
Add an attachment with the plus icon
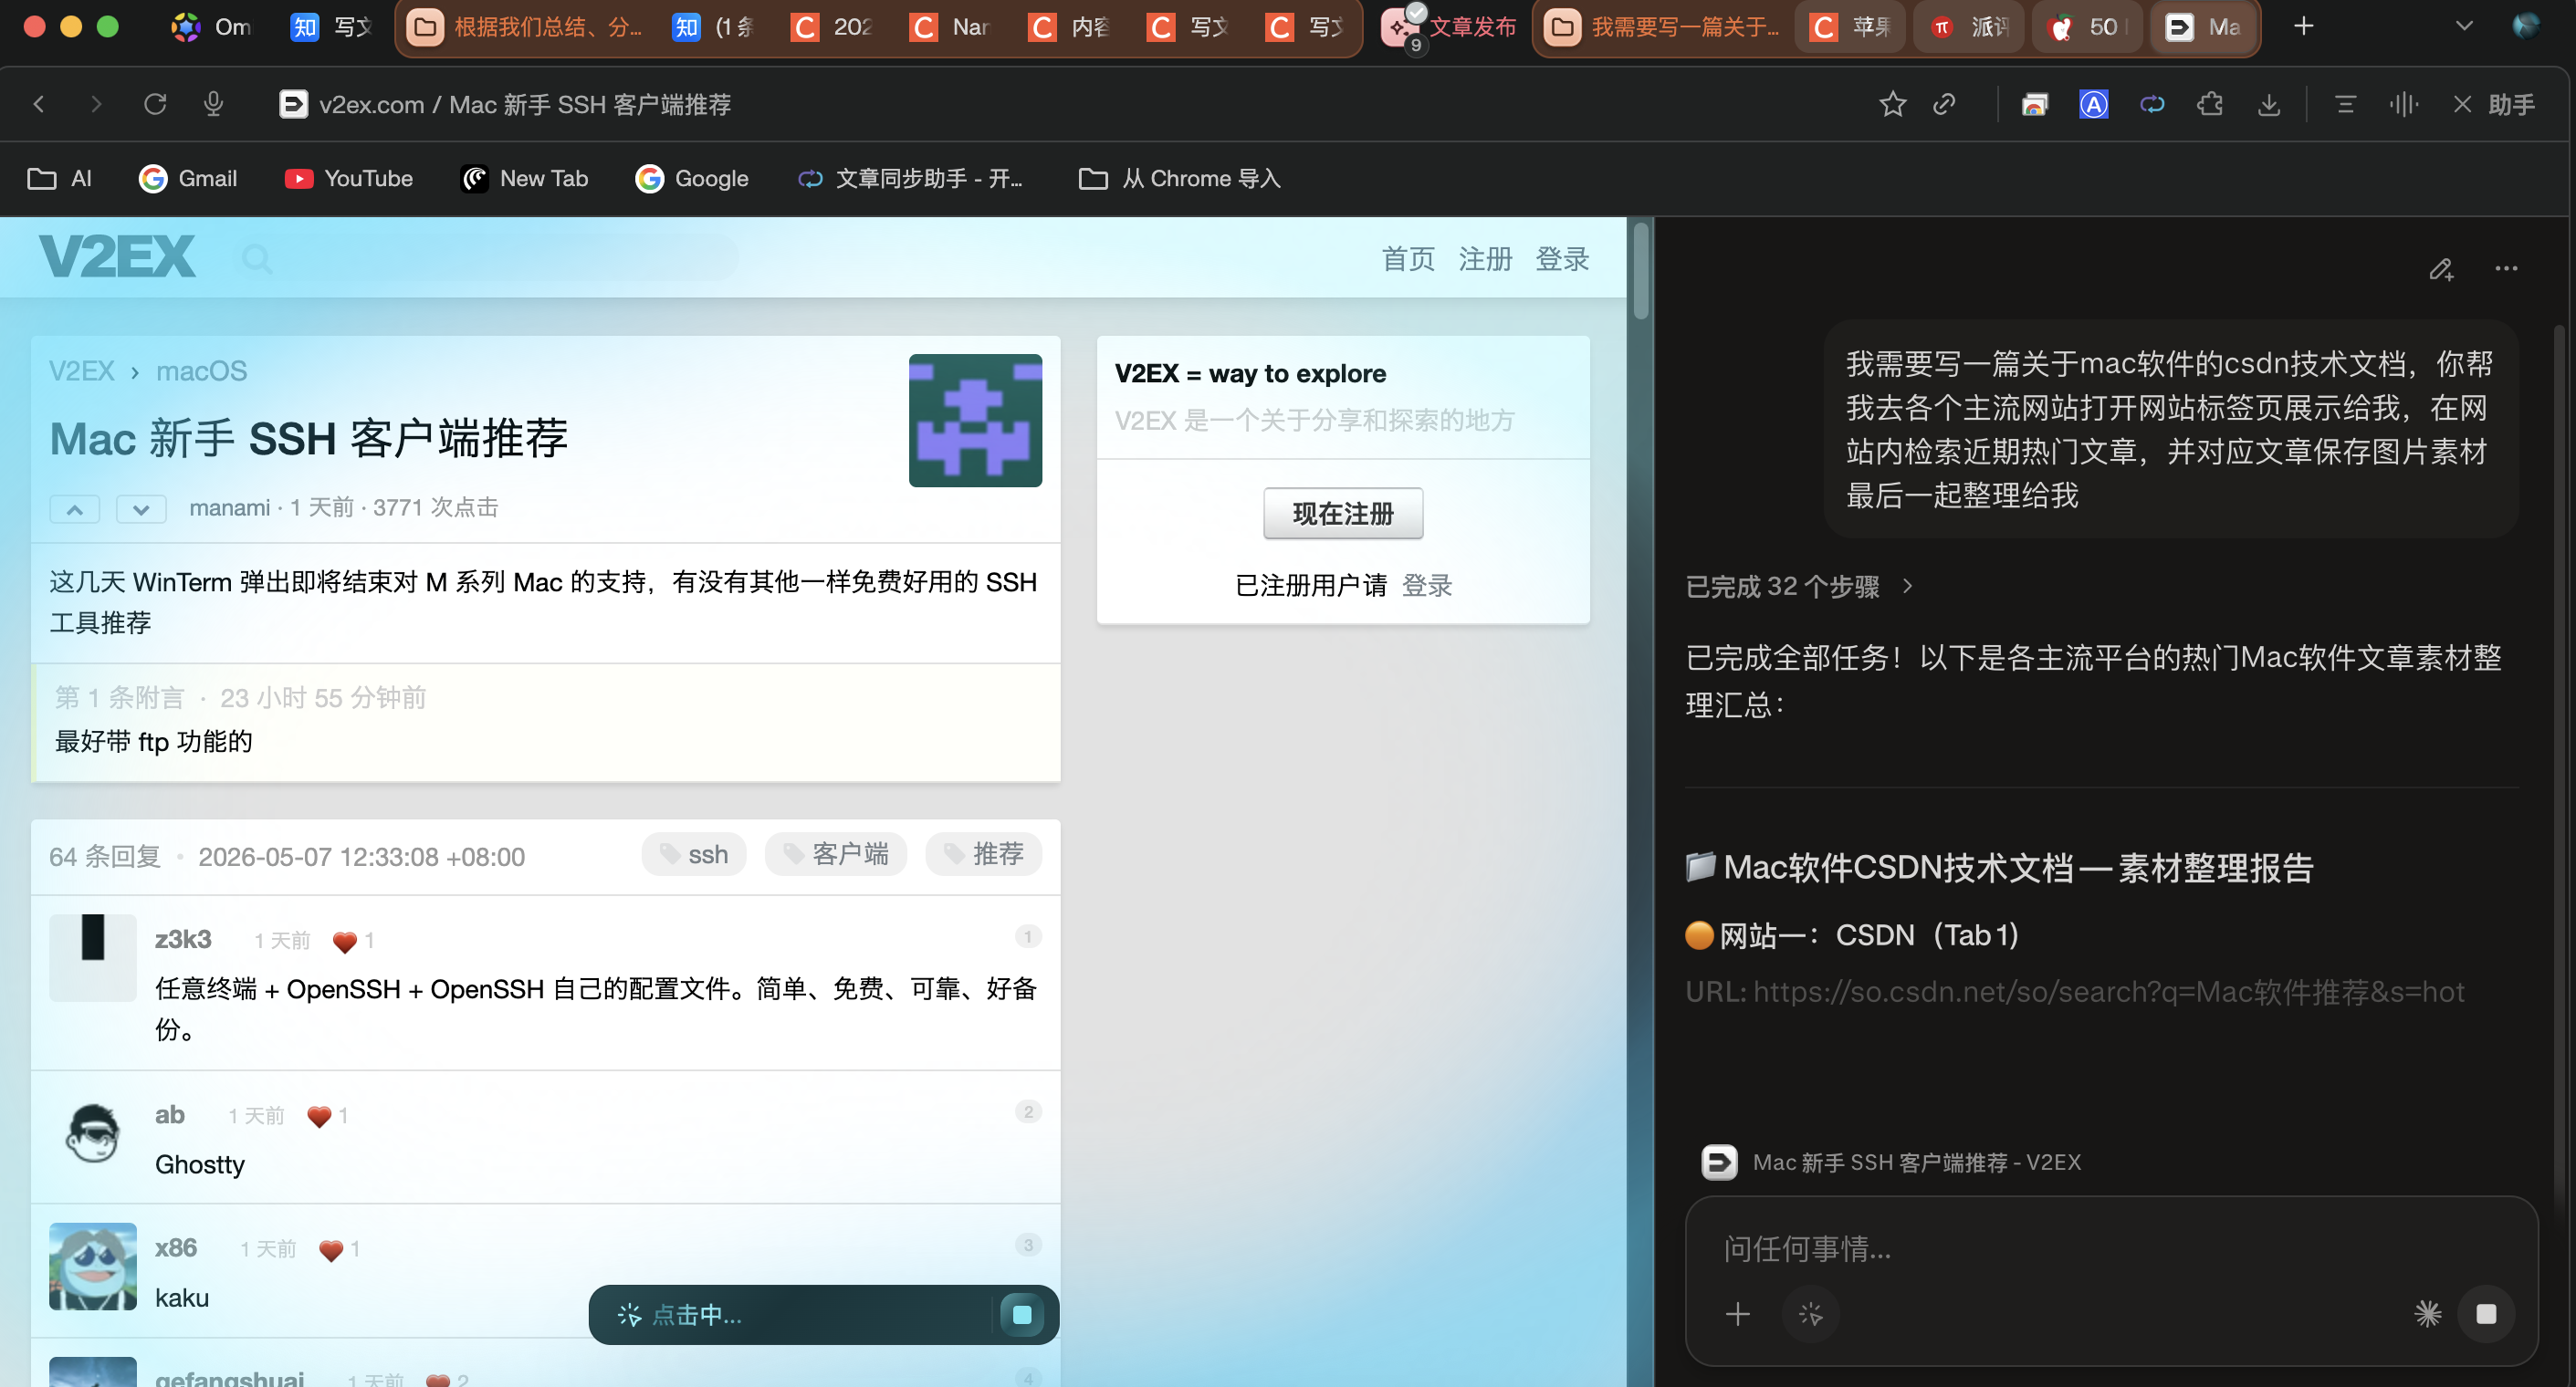coord(1738,1314)
